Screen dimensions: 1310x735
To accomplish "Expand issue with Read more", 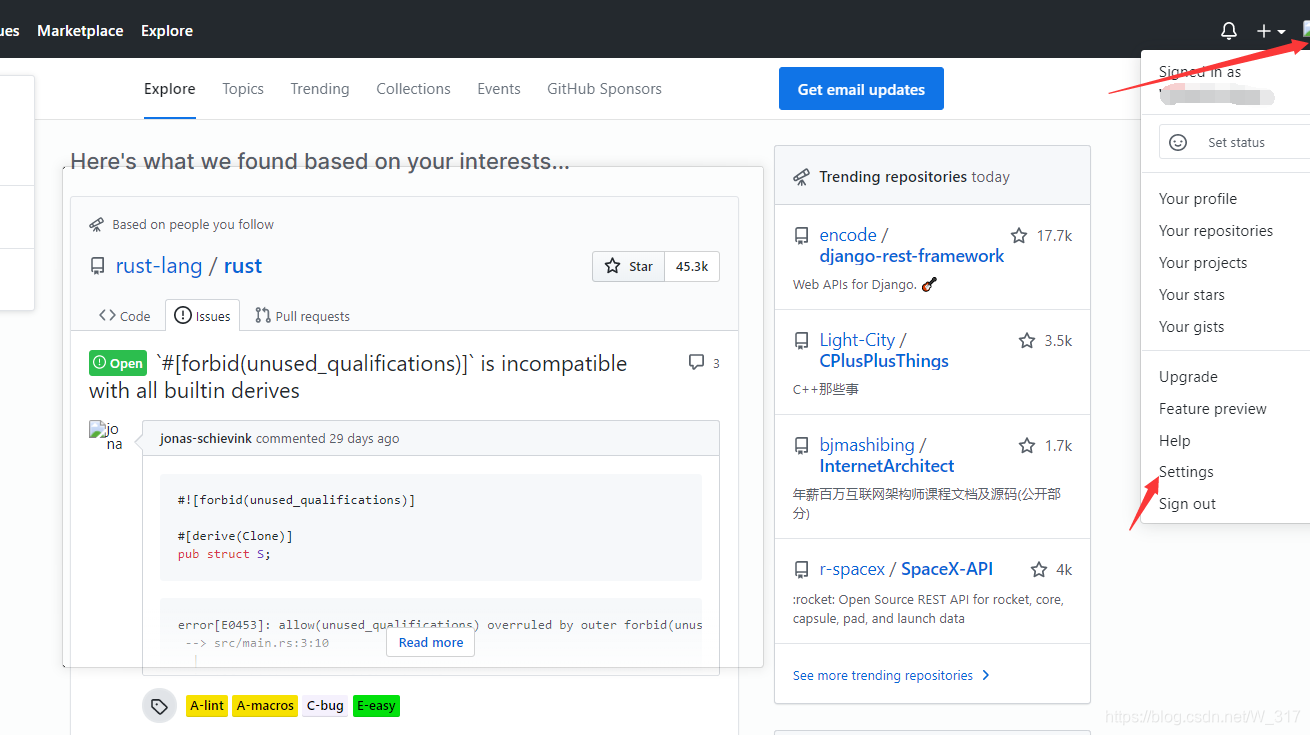I will [x=431, y=643].
